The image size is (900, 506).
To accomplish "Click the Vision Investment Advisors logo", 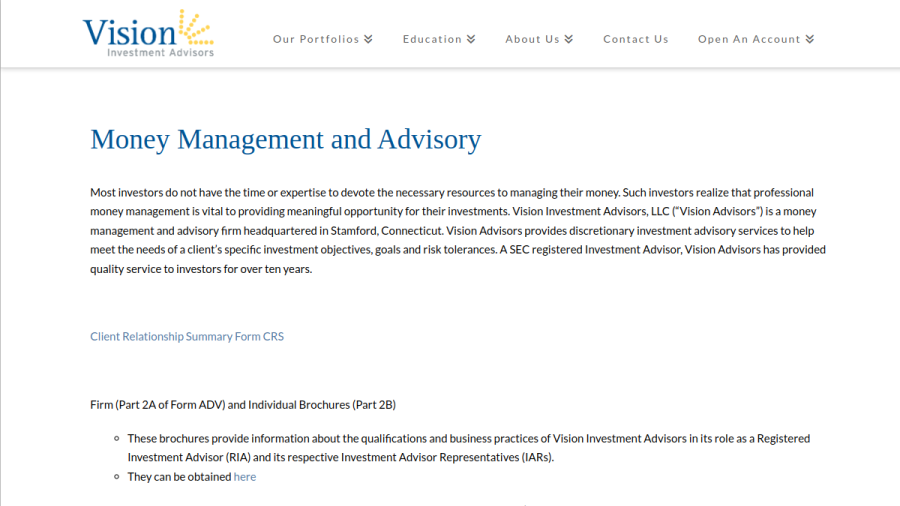I will click(148, 34).
